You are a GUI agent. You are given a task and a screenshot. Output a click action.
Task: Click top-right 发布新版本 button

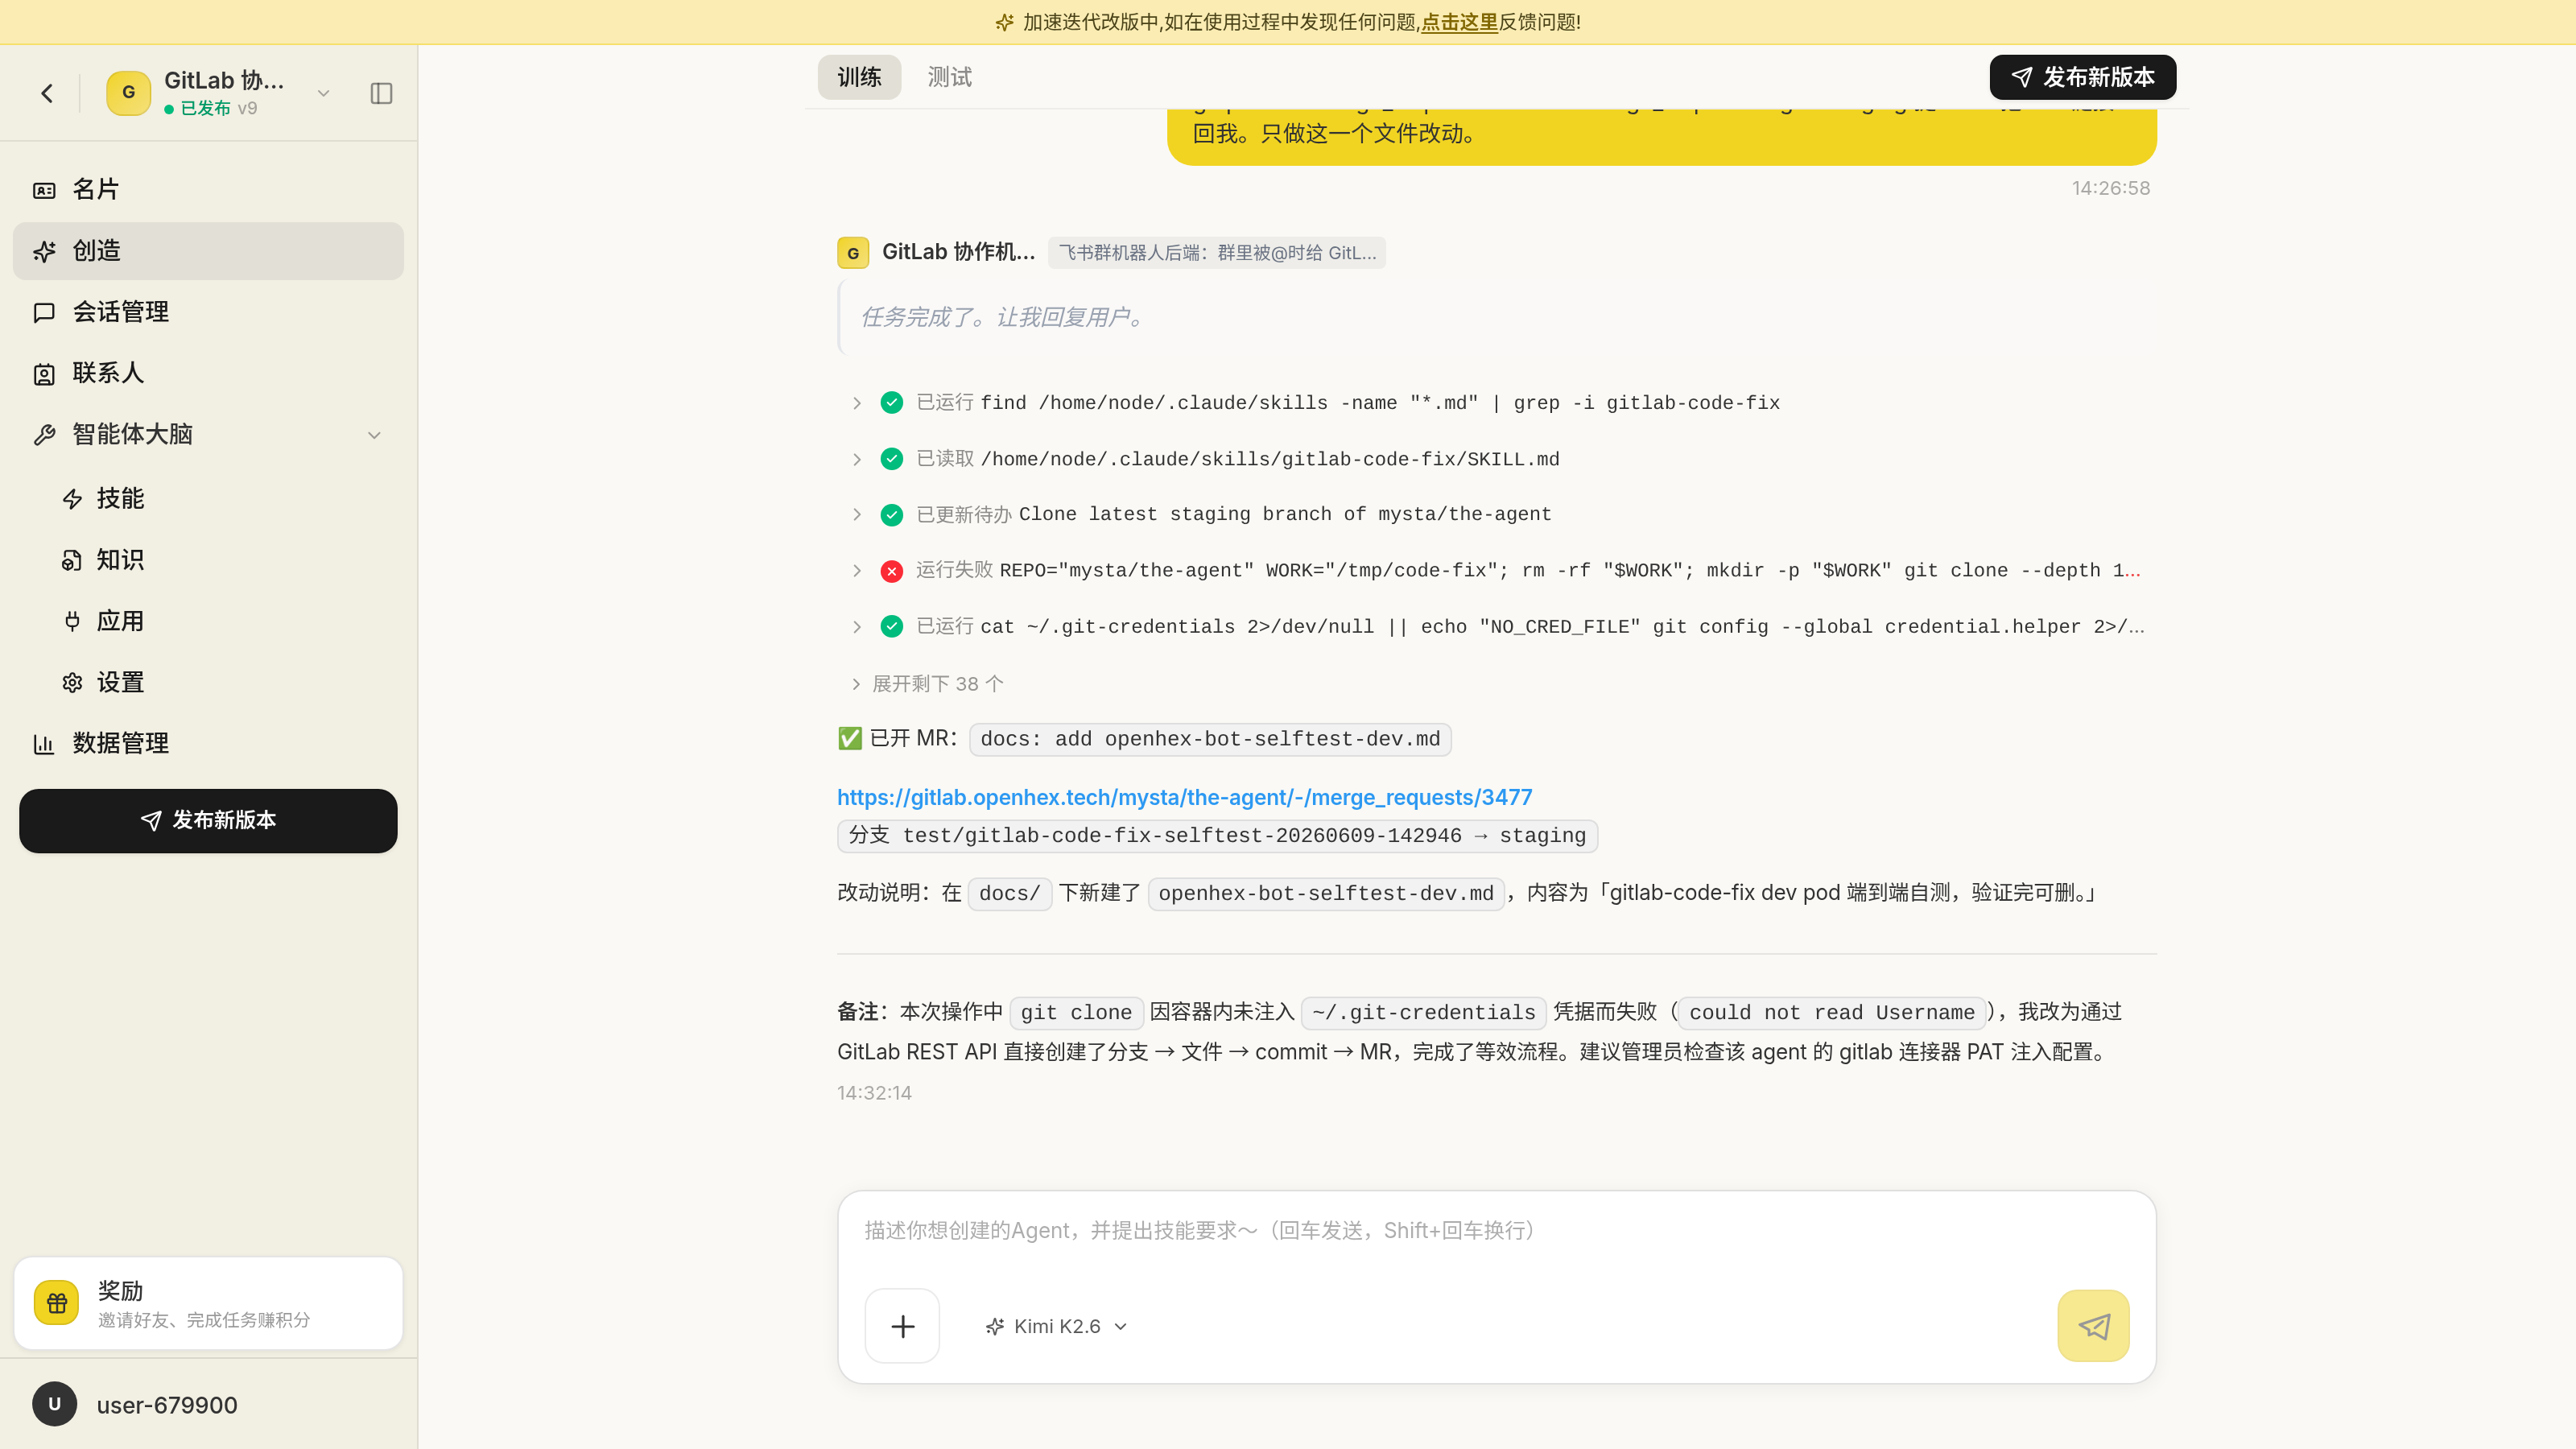[x=2082, y=77]
